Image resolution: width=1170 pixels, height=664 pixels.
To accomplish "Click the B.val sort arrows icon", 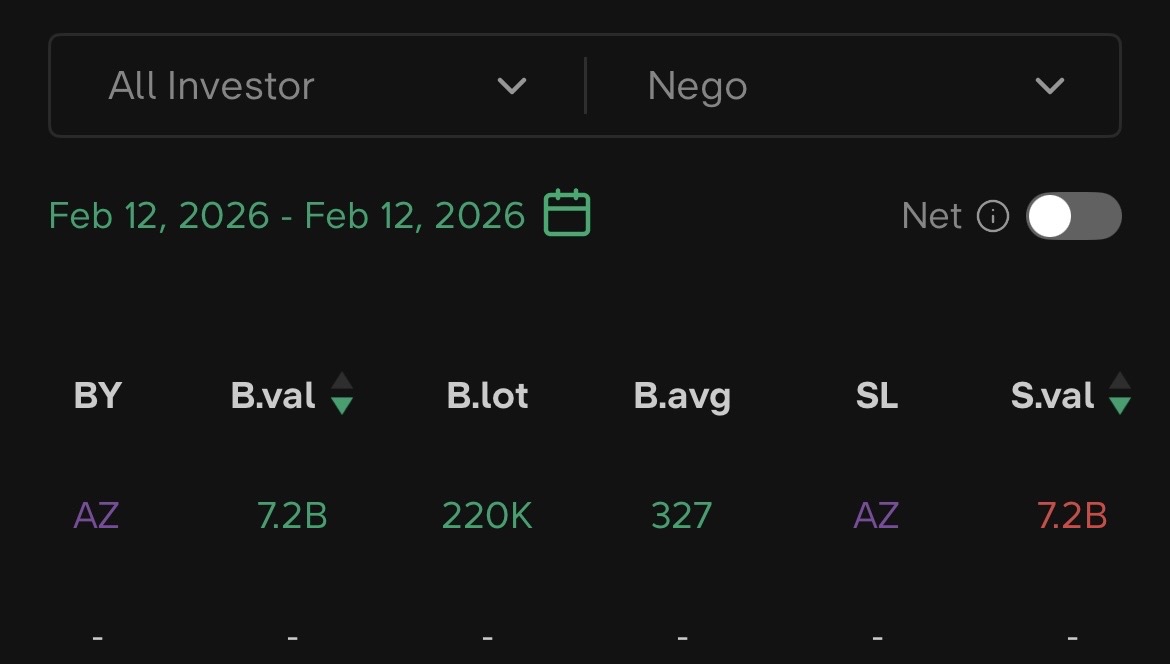I will click(x=342, y=393).
